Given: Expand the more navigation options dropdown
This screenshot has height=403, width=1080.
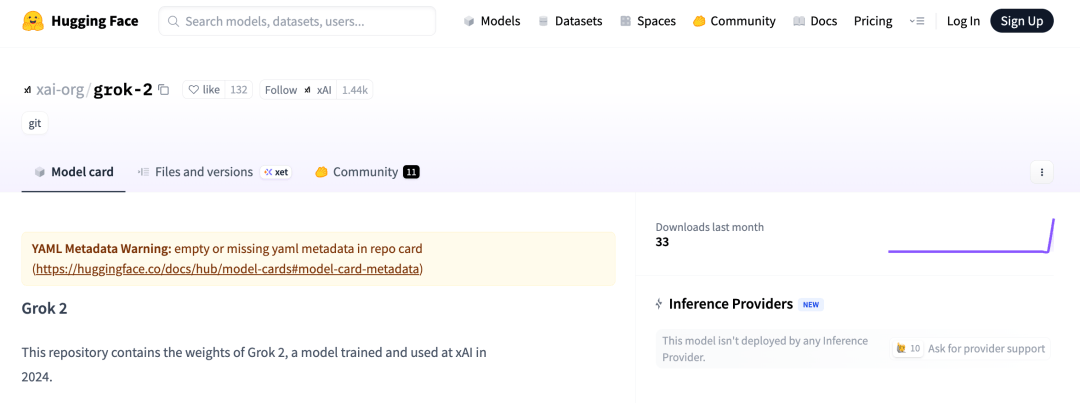Looking at the screenshot, I should 916,21.
